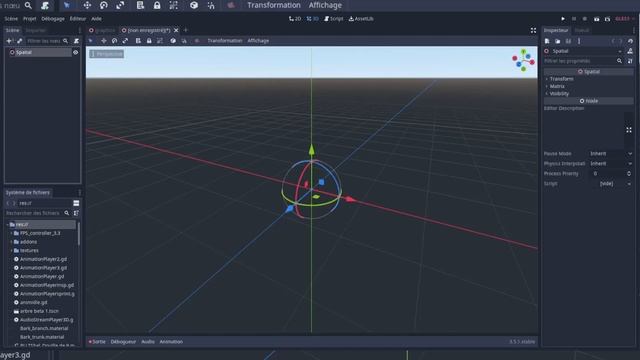Open the Débogueur panel
640x360 pixels.
point(123,342)
